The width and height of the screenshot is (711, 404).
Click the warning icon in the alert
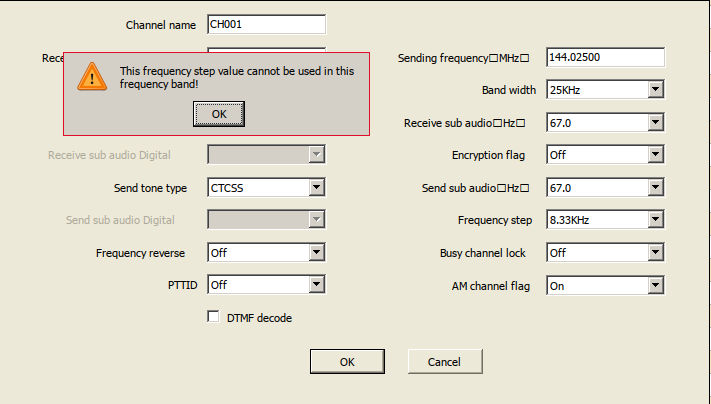(x=92, y=76)
